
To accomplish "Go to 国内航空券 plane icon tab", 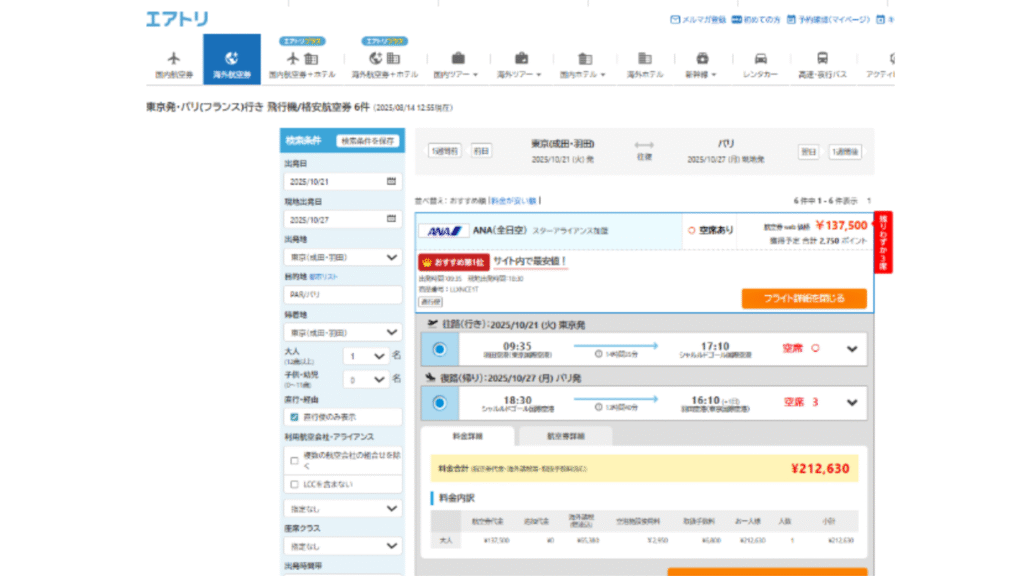I will tap(174, 64).
